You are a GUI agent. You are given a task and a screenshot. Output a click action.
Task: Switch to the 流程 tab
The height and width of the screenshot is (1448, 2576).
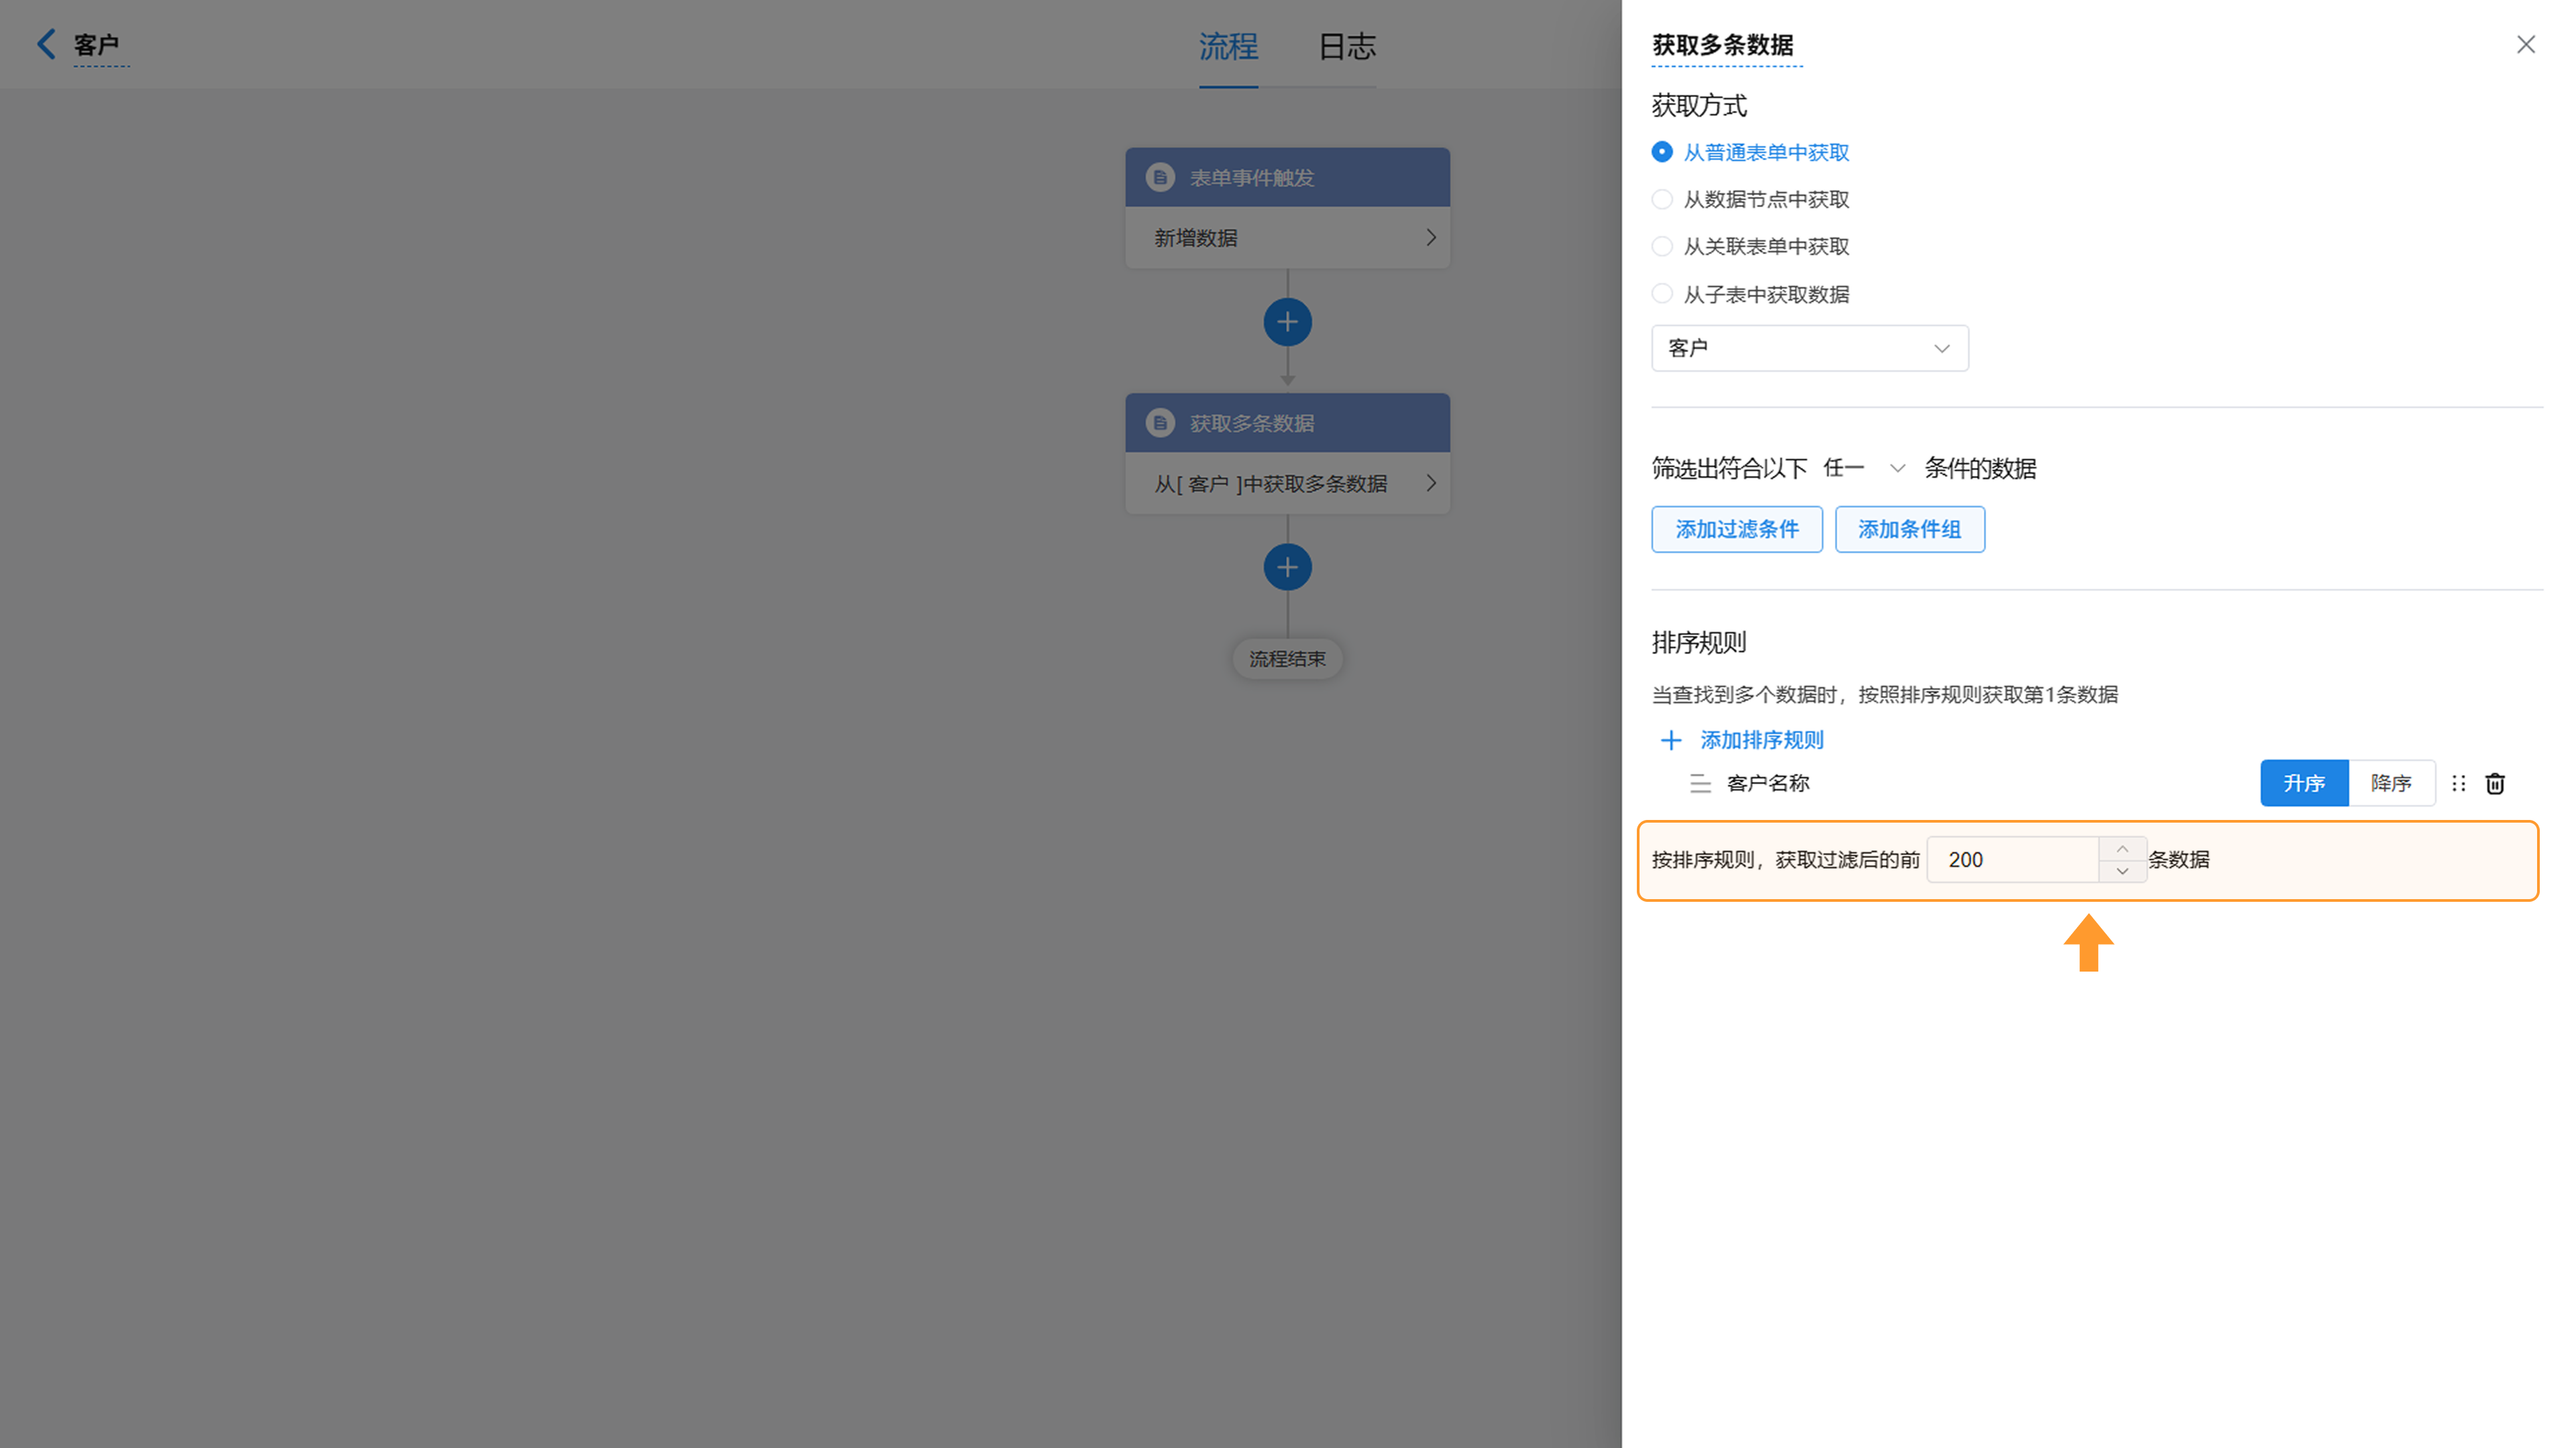coord(1228,46)
